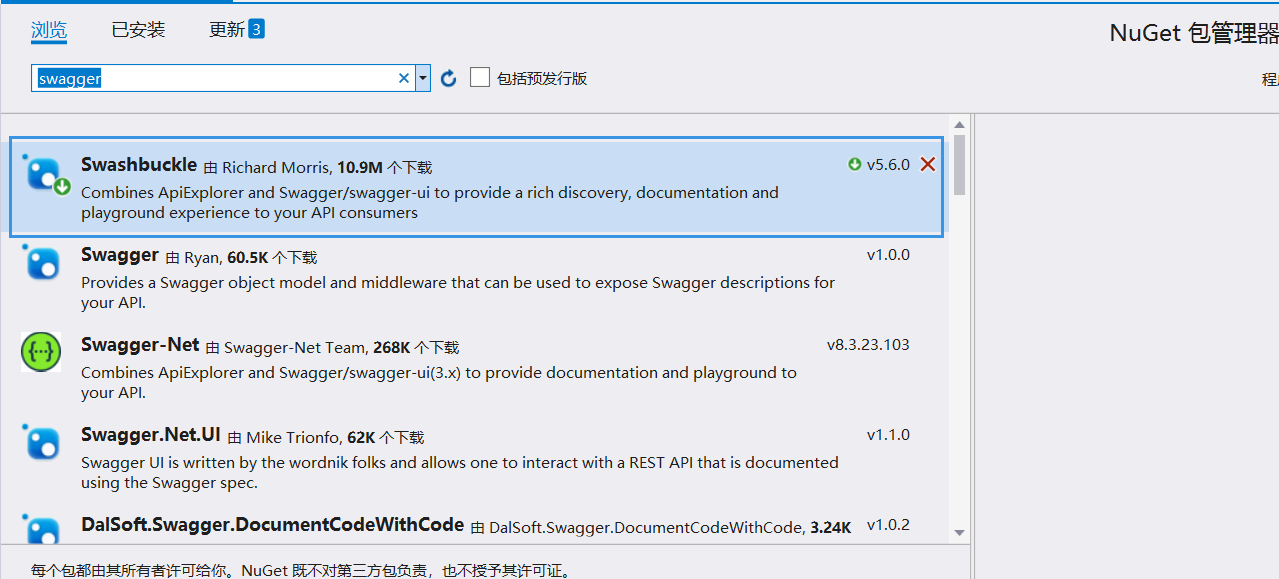Screen dimensions: 1279x579
Task: Click the Swashbuckle package icon
Action: point(45,174)
